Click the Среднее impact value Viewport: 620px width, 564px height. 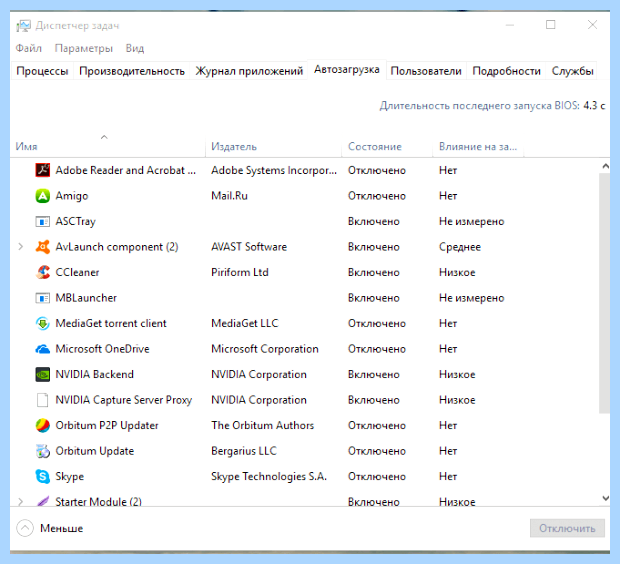(460, 247)
